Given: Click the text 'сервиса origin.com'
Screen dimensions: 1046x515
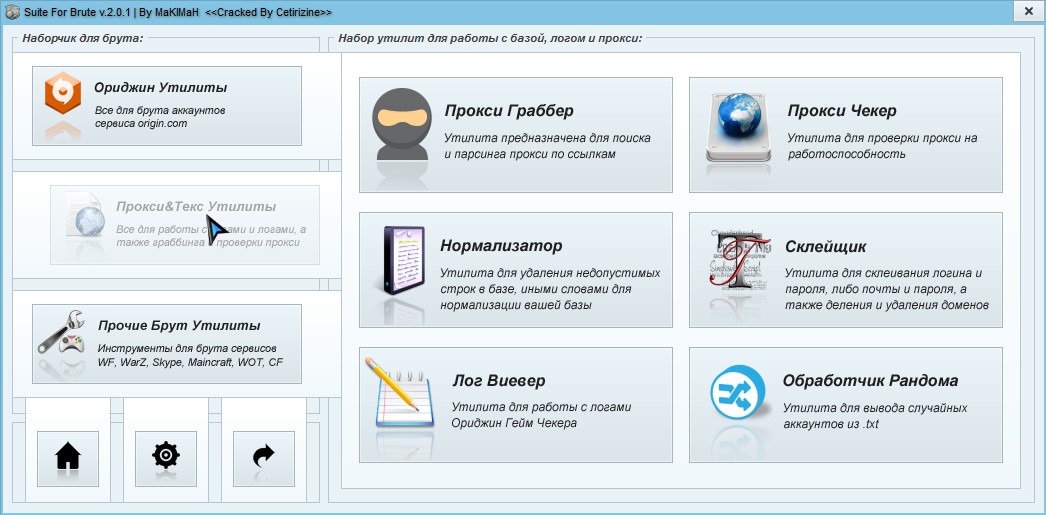Looking at the screenshot, I should coord(141,124).
